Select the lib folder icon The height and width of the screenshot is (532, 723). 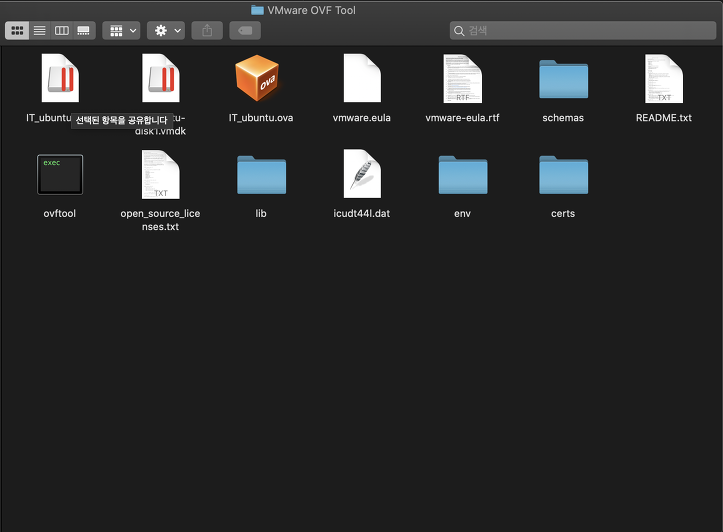[261, 175]
